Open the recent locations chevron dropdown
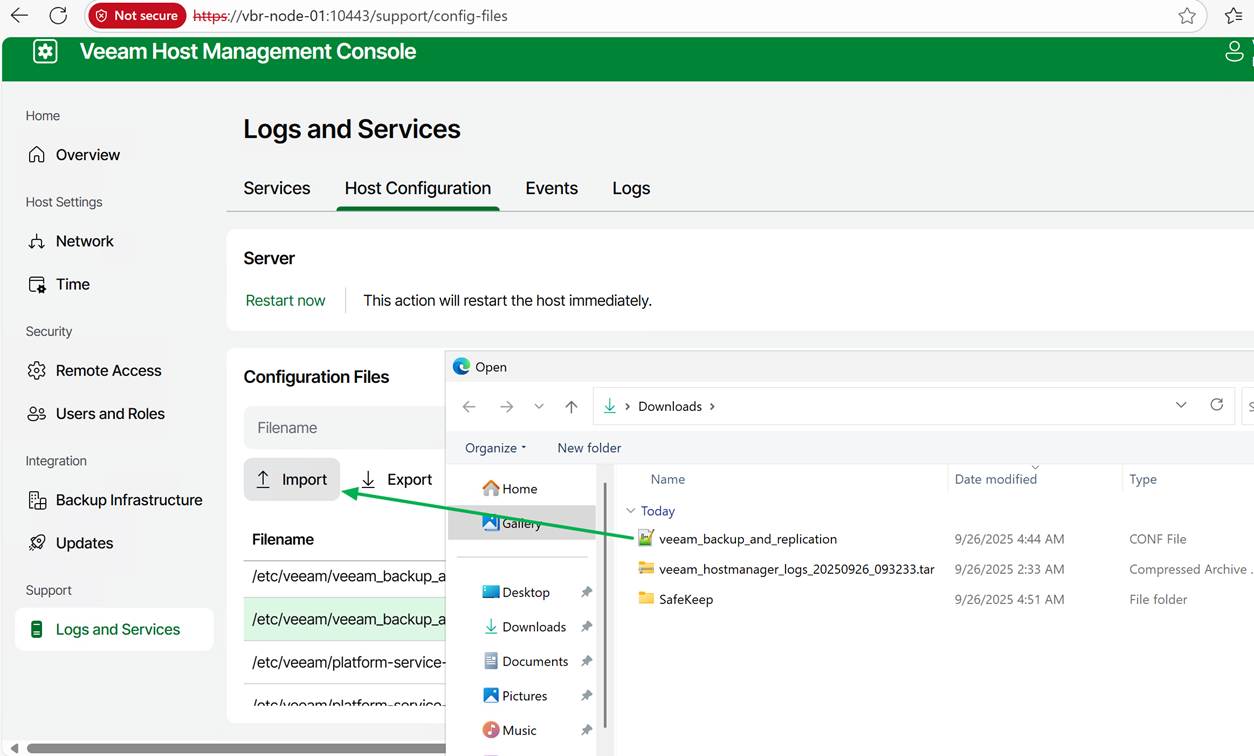 [x=539, y=406]
